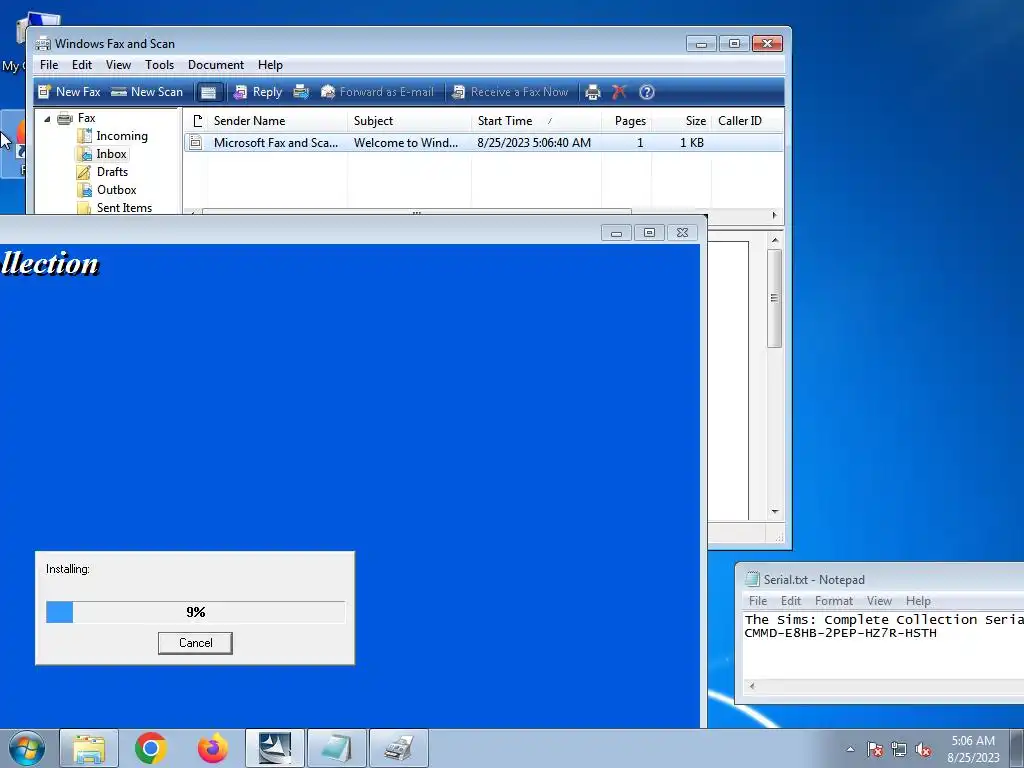
Task: Open the File menu in Fax and Scan
Action: [x=49, y=65]
